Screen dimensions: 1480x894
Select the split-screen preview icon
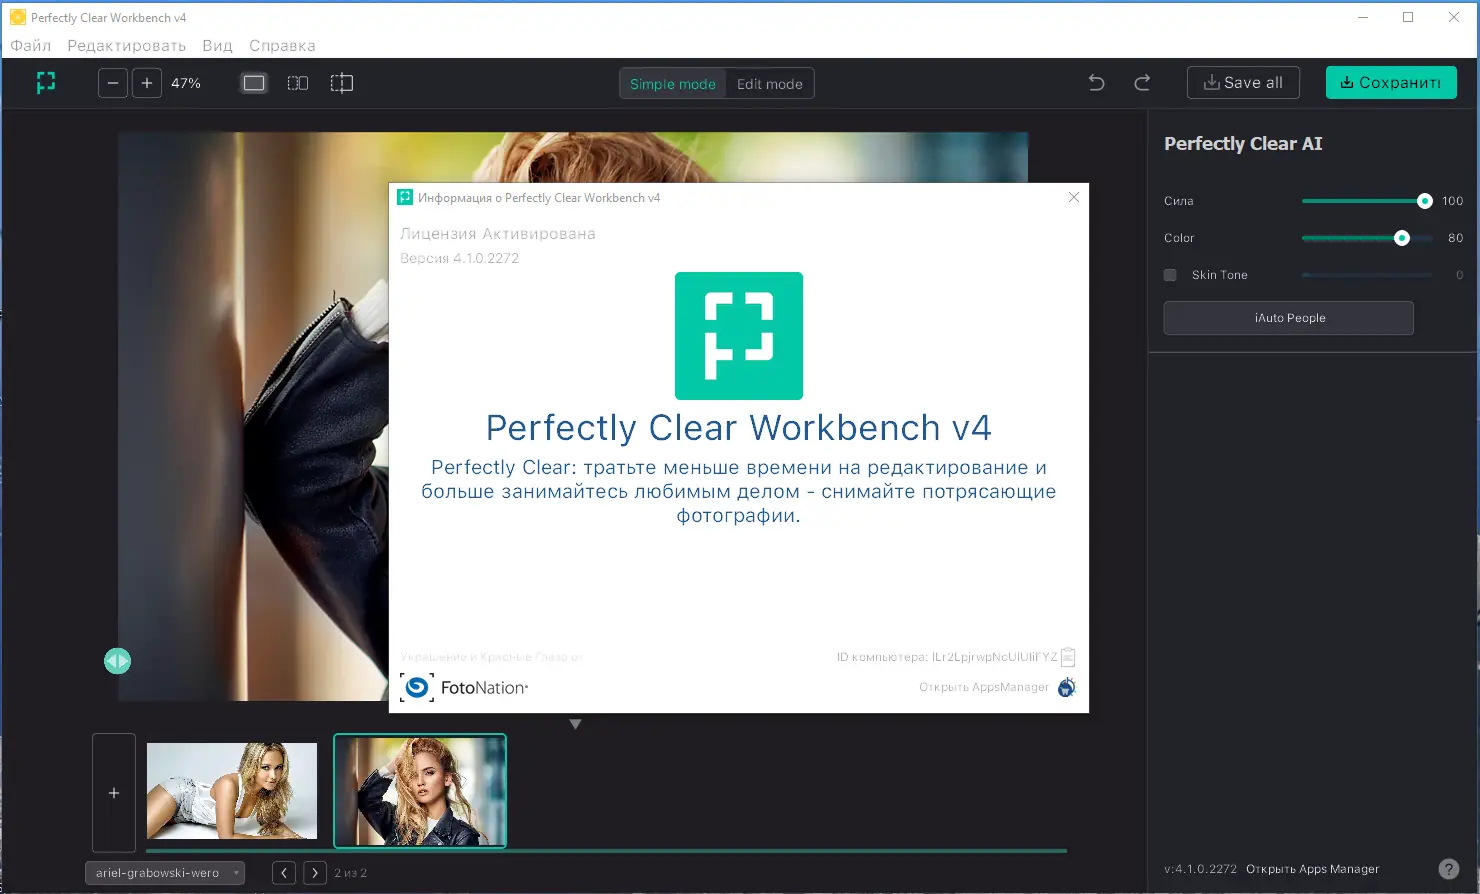click(x=341, y=83)
